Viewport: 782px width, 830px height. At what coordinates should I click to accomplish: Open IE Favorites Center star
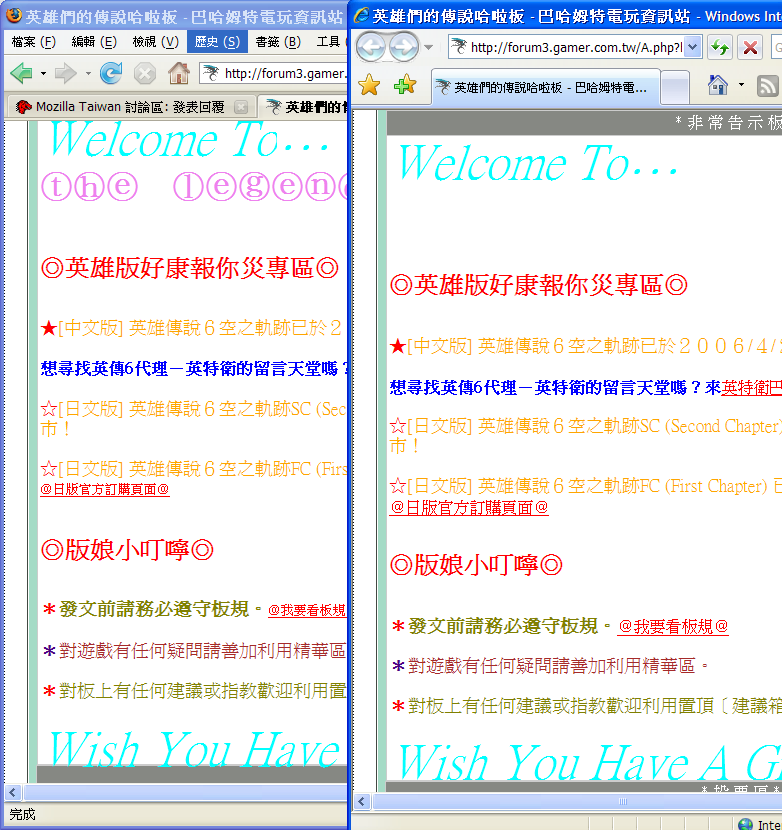[369, 85]
